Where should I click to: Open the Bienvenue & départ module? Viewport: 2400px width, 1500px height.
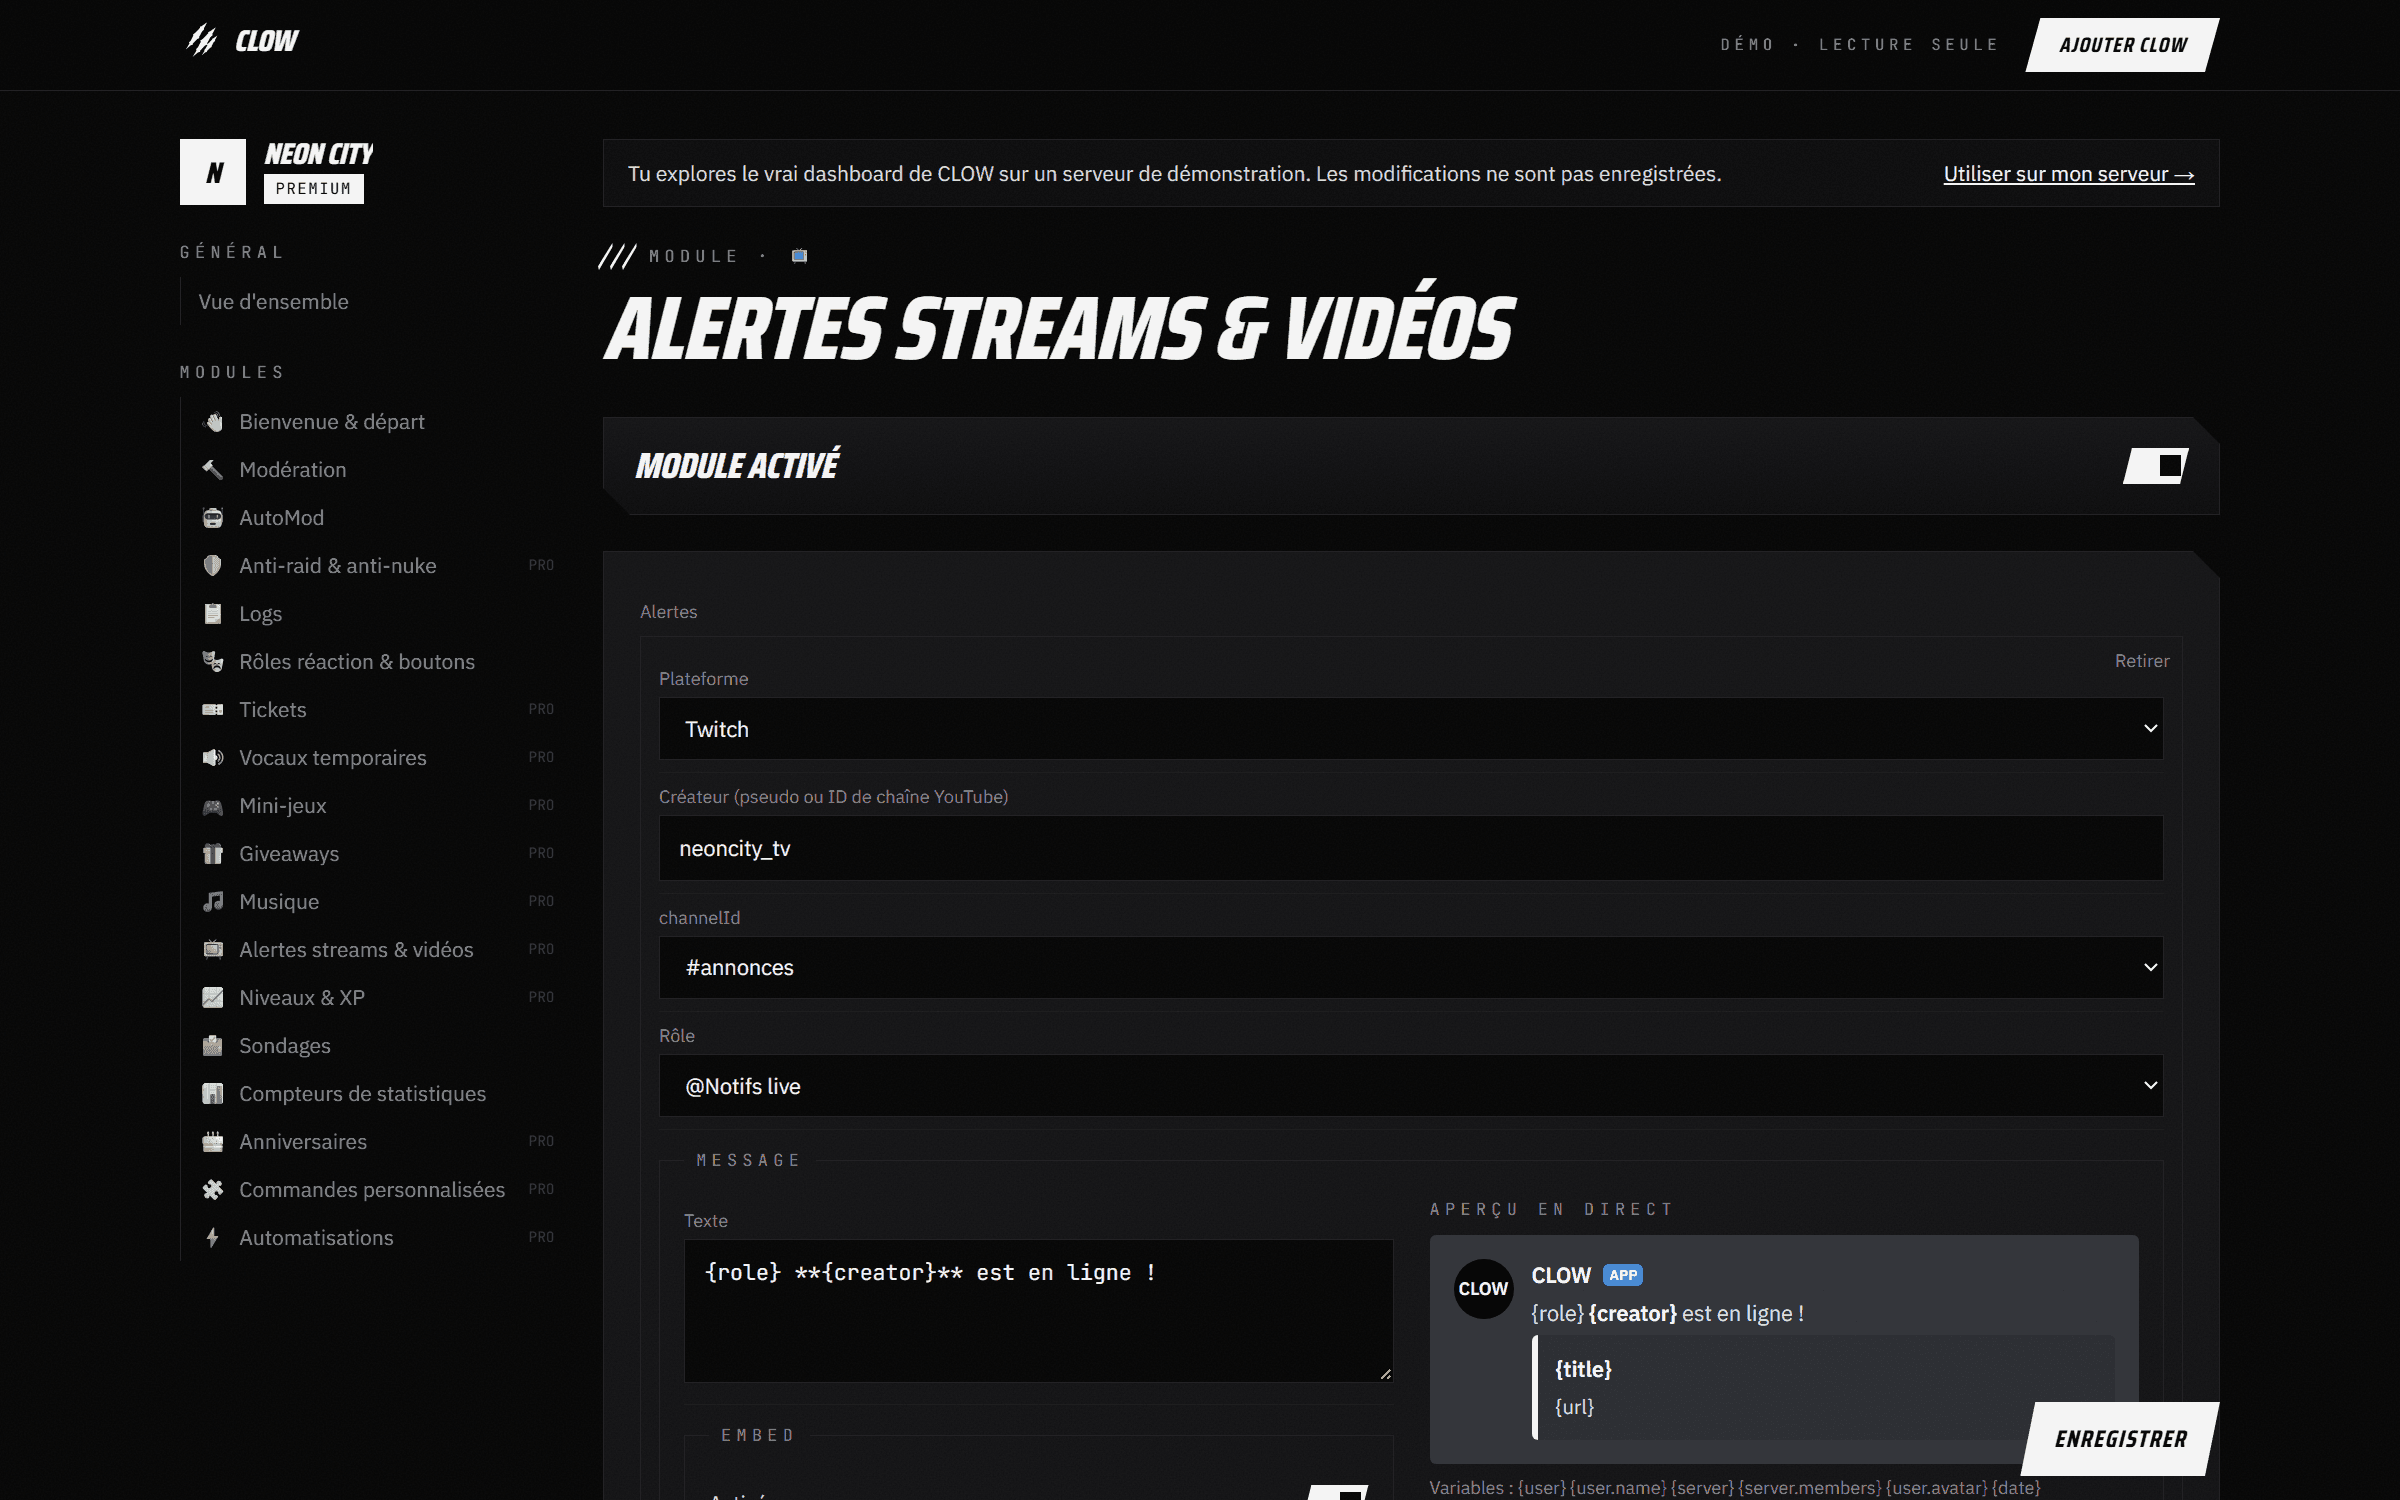click(378, 422)
